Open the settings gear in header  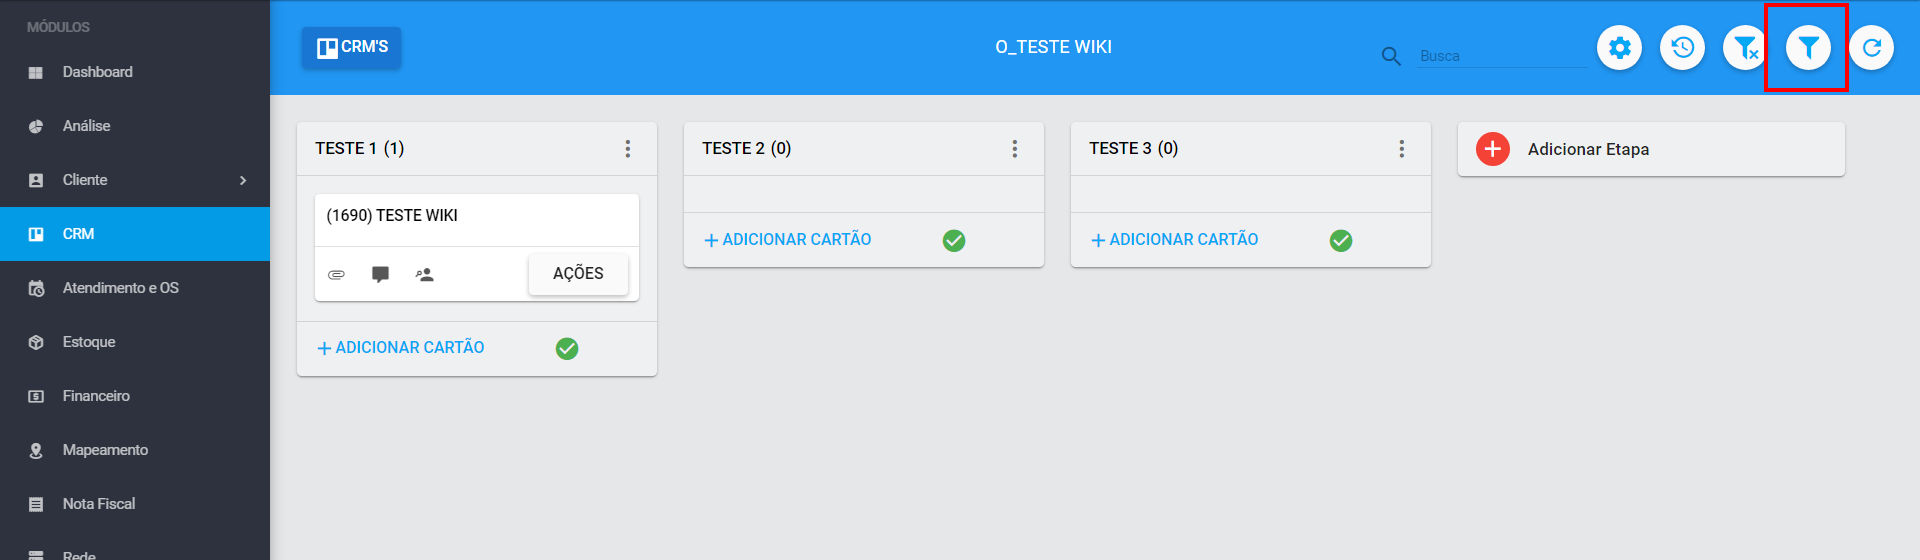point(1619,47)
